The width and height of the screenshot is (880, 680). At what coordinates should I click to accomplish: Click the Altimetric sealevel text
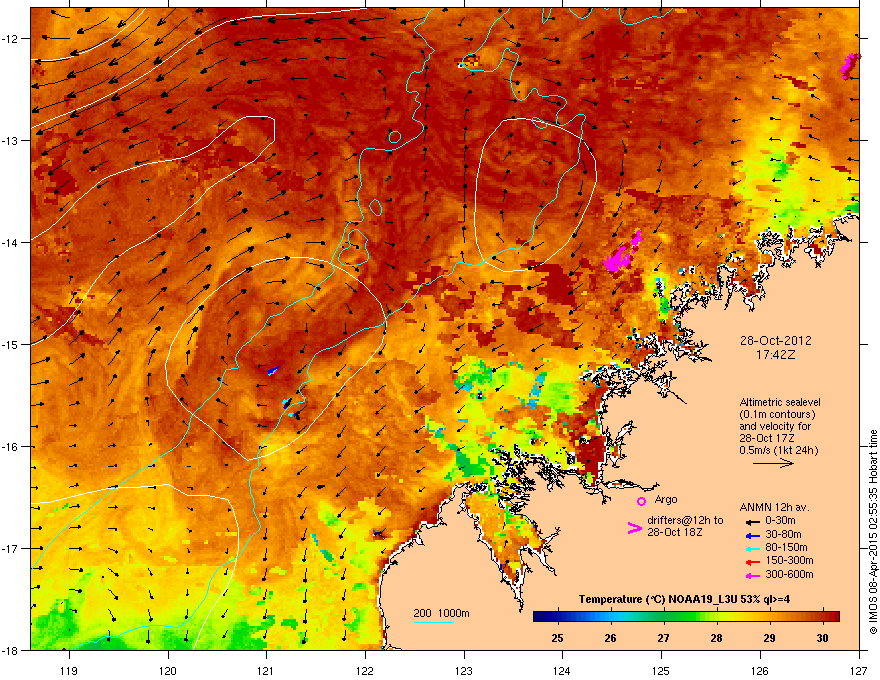(x=780, y=402)
